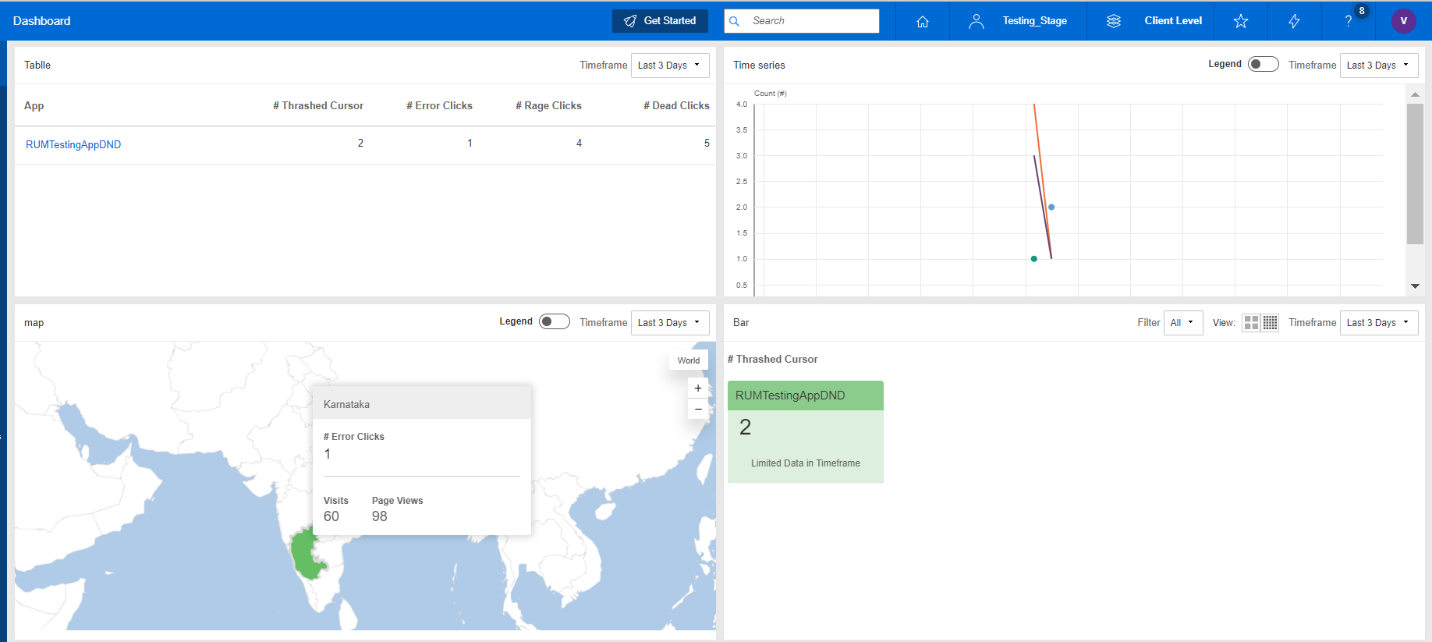
Task: Toggle the map Legend switch
Action: pos(554,322)
